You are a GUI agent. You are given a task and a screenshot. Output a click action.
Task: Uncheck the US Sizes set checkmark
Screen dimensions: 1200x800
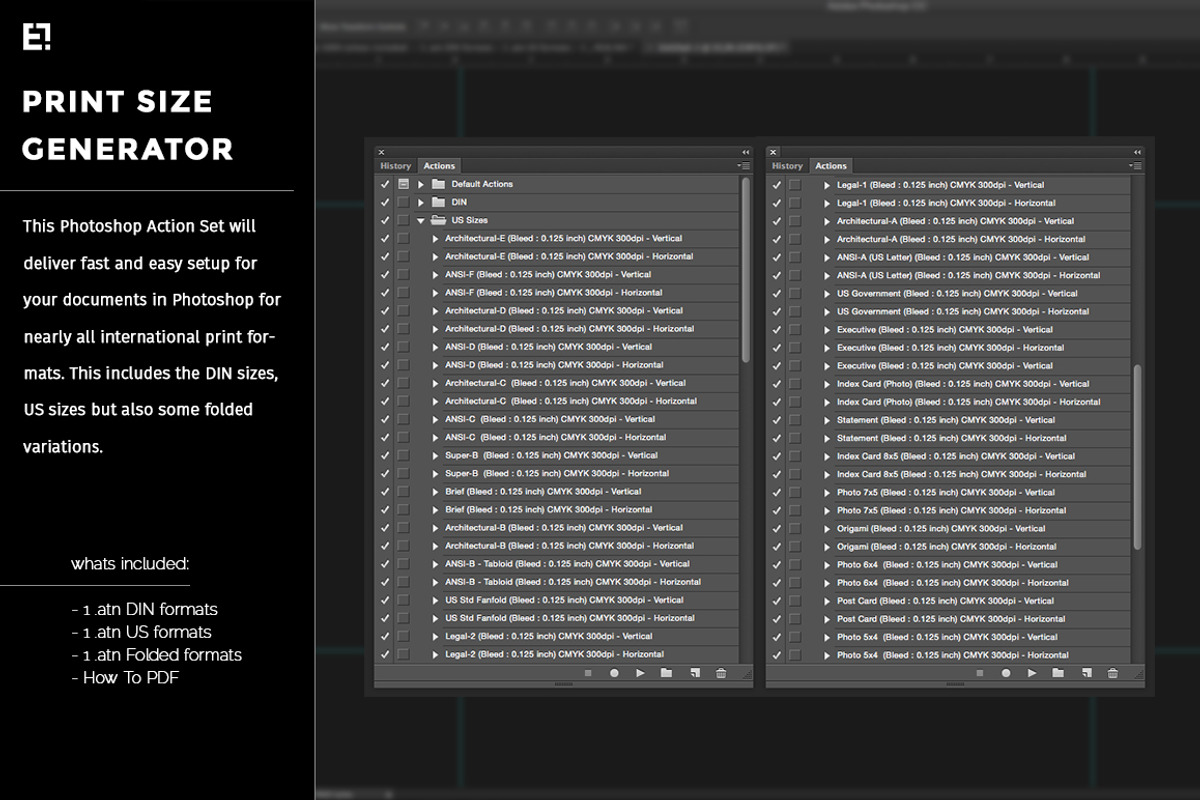(x=385, y=220)
